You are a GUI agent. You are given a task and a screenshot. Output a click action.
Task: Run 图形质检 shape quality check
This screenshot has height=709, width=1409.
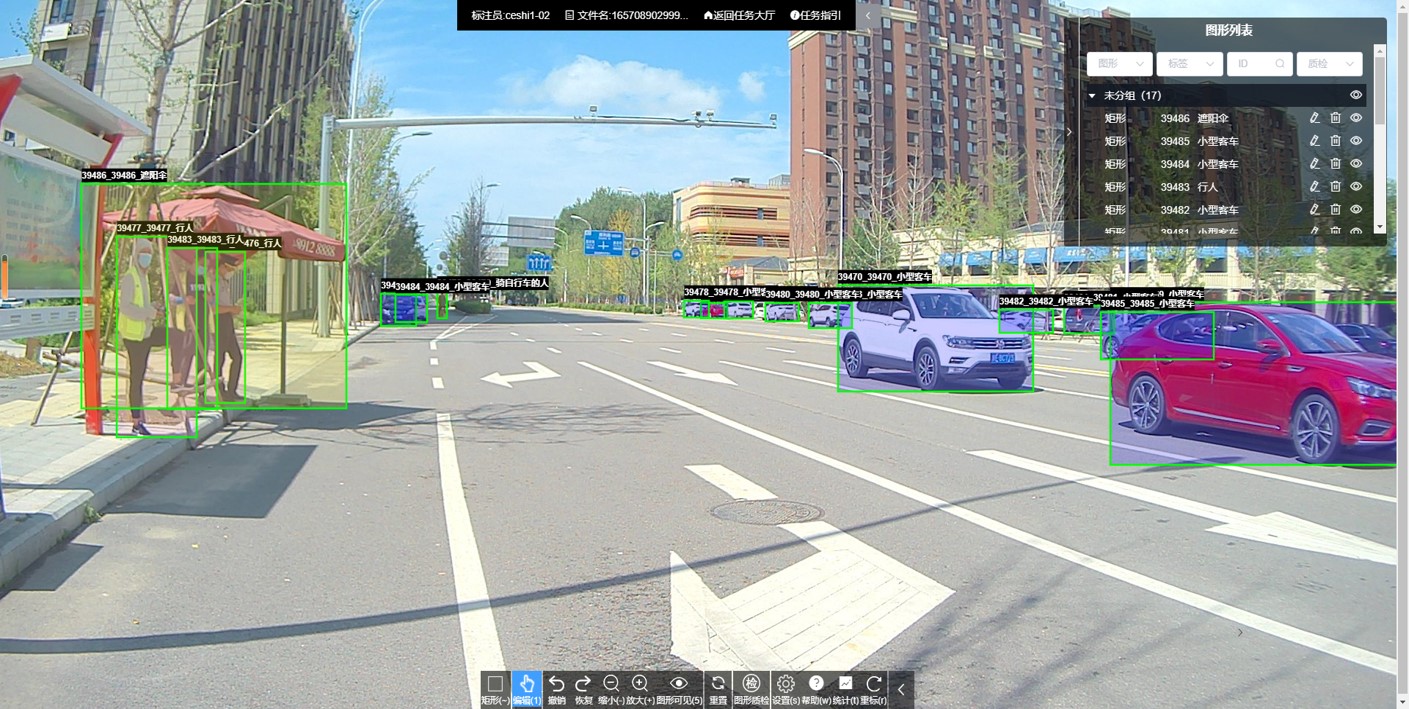pos(751,685)
